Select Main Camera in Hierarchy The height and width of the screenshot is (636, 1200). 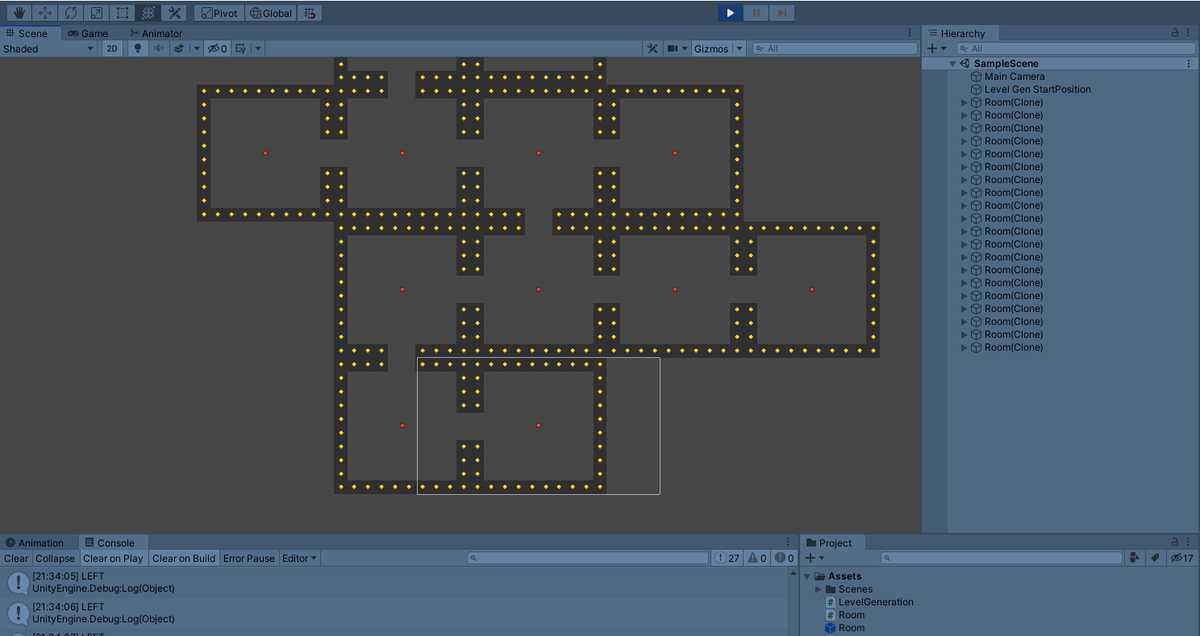pyautogui.click(x=1014, y=76)
